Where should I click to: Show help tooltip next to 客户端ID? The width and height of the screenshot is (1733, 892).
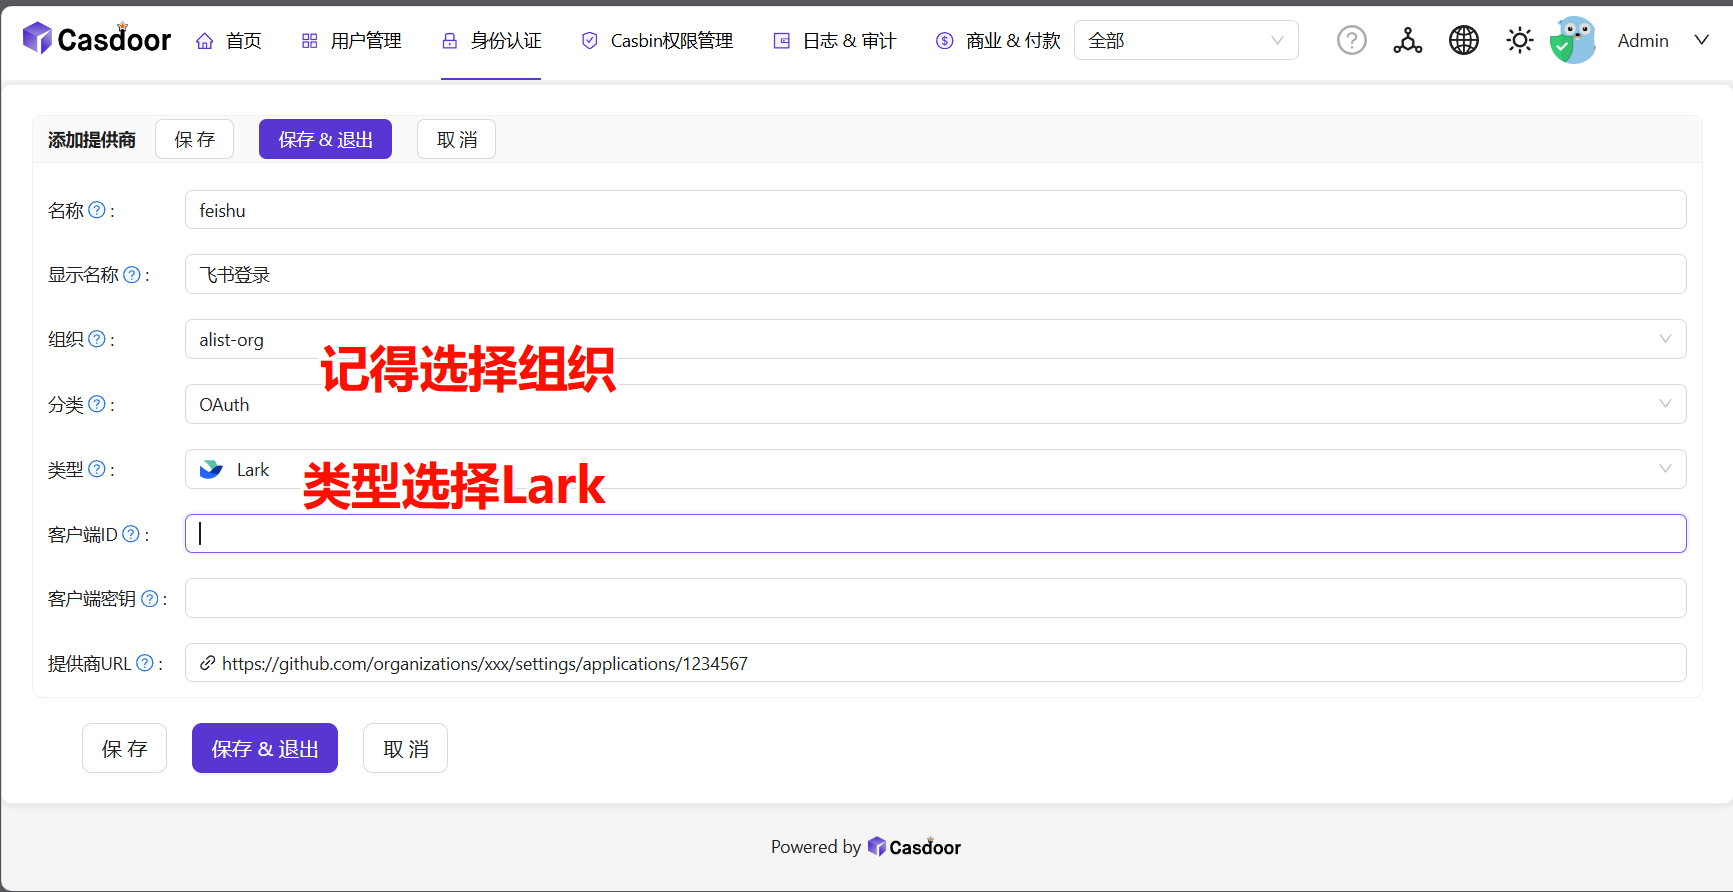(x=131, y=534)
